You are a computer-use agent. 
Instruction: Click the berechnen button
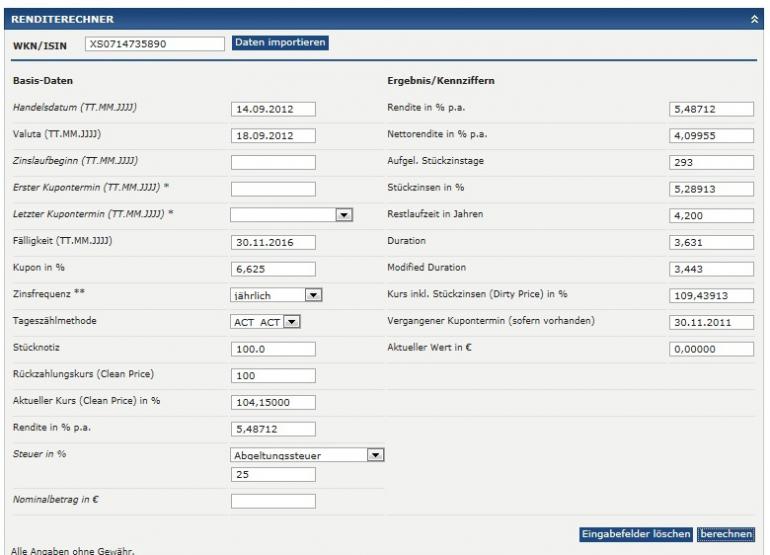(x=726, y=534)
